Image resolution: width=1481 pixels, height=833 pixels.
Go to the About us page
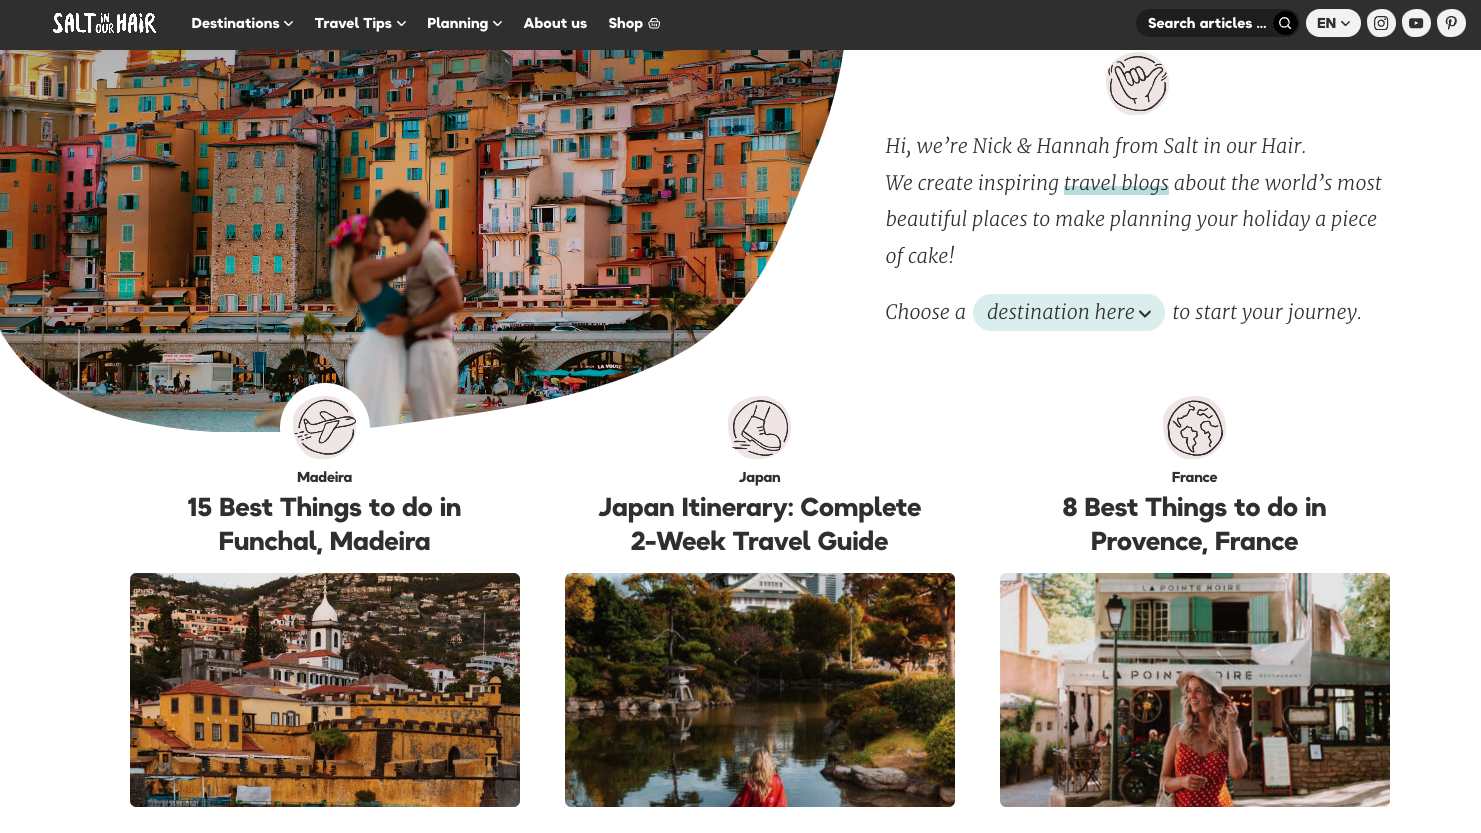click(x=555, y=23)
